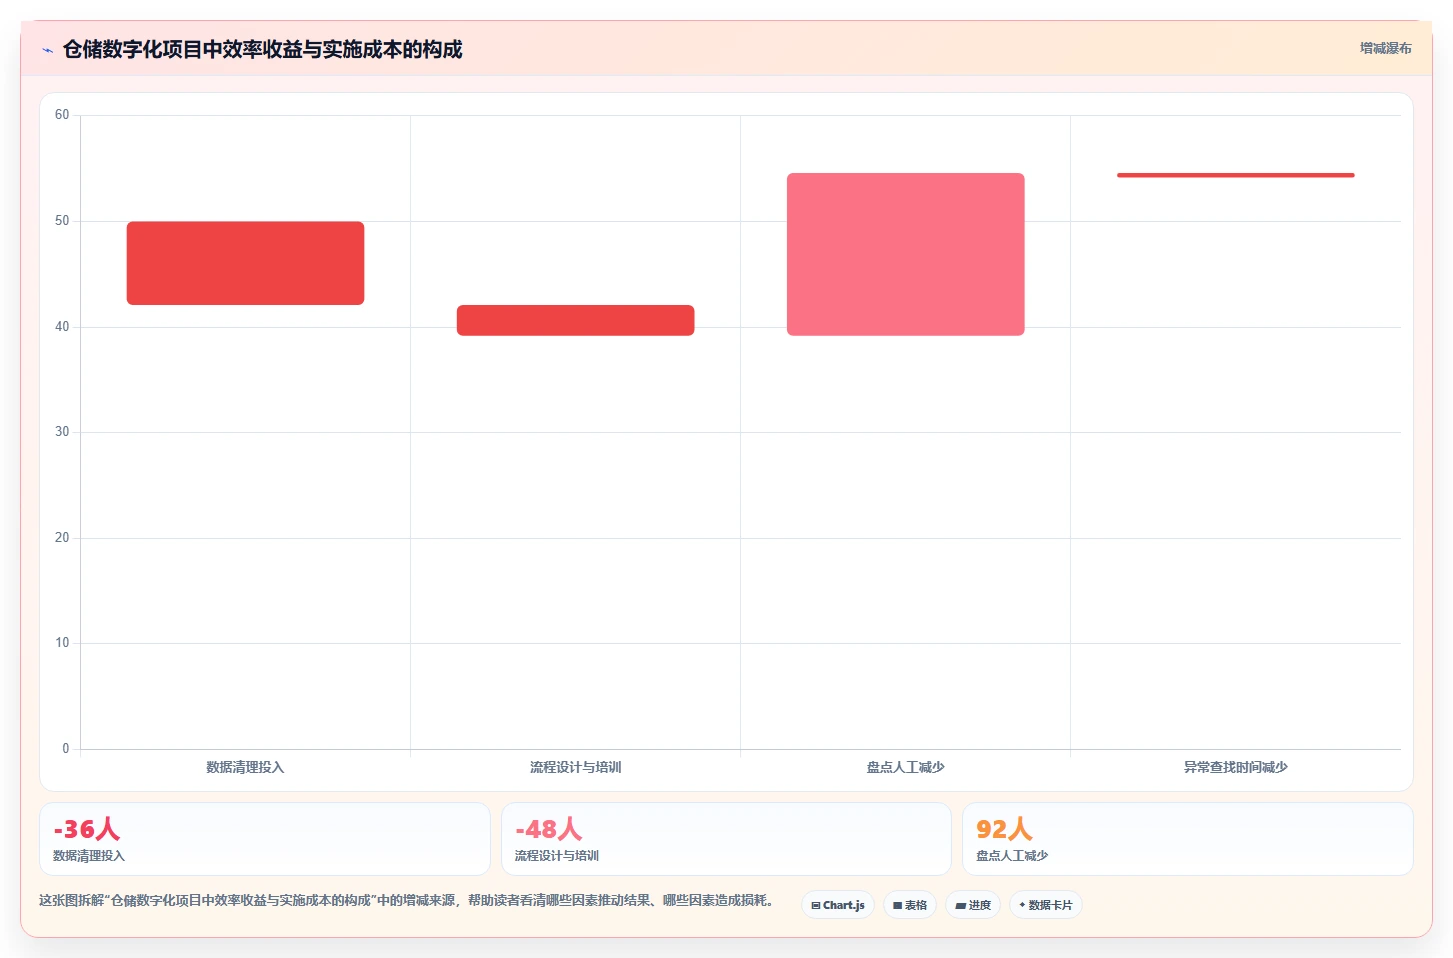1453x958 pixels.
Task: Click the 数据清理投入 caption under -36人
Action: [89, 856]
